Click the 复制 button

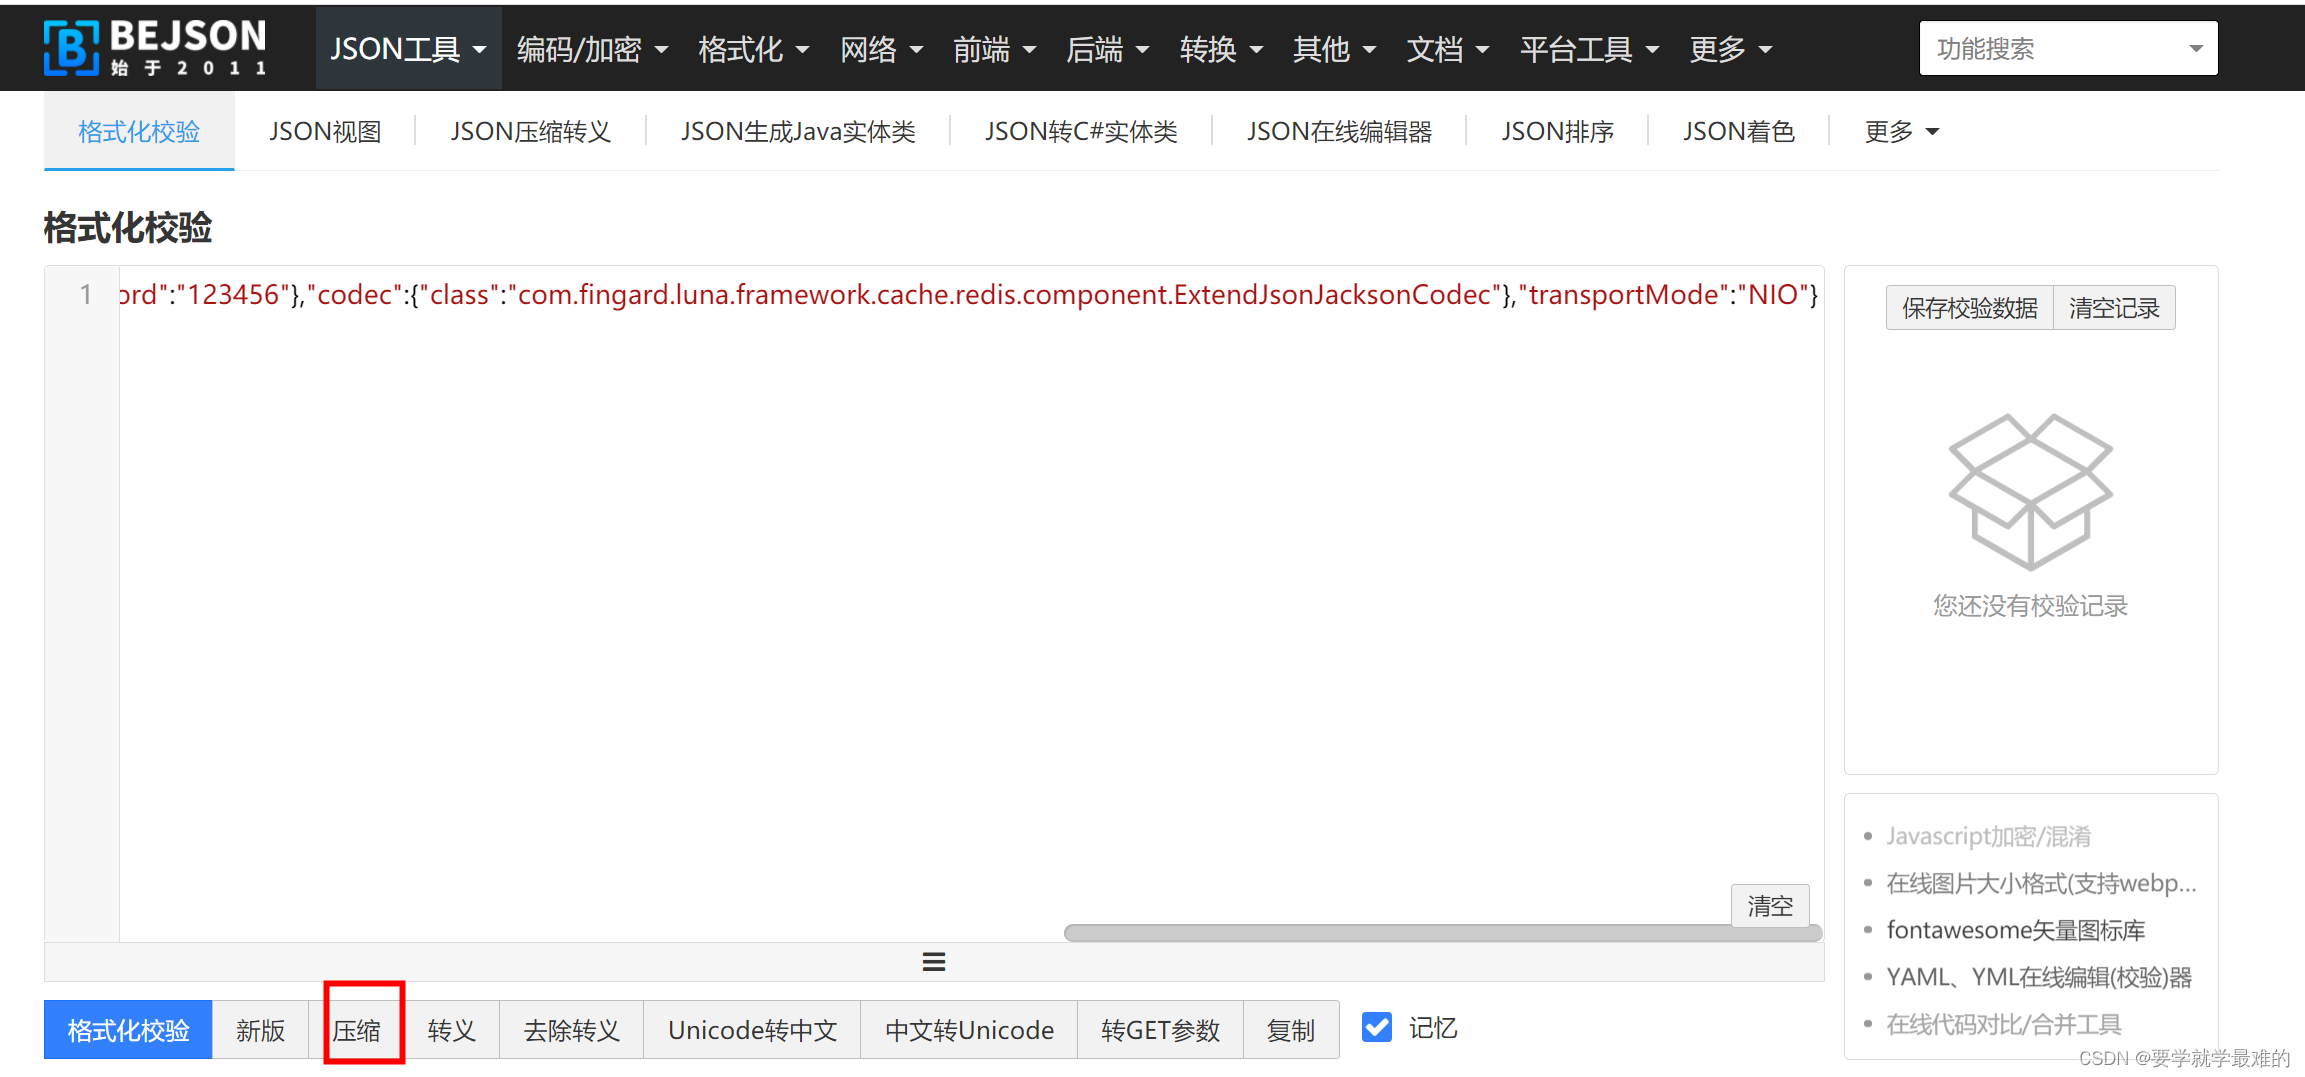(1291, 1030)
